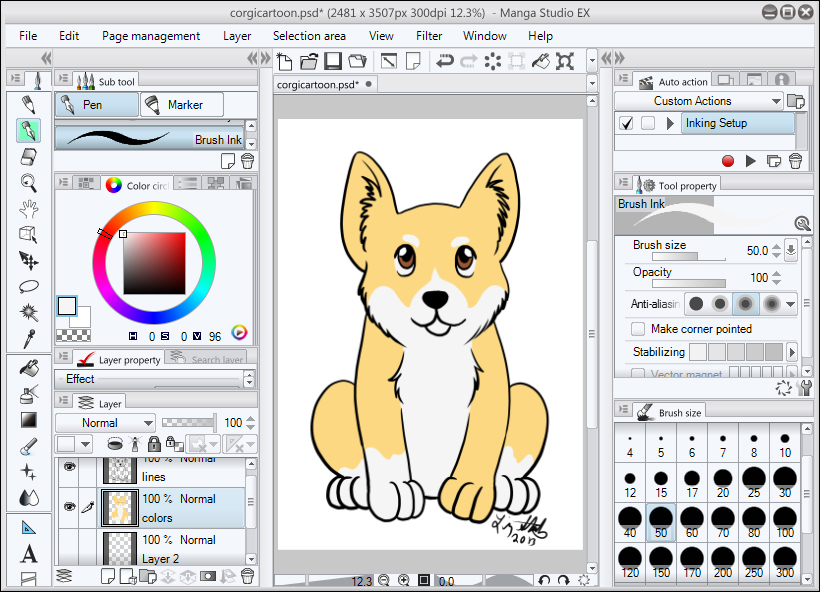Toggle the Vector magnet checkbox
This screenshot has height=592, width=820.
coord(638,373)
